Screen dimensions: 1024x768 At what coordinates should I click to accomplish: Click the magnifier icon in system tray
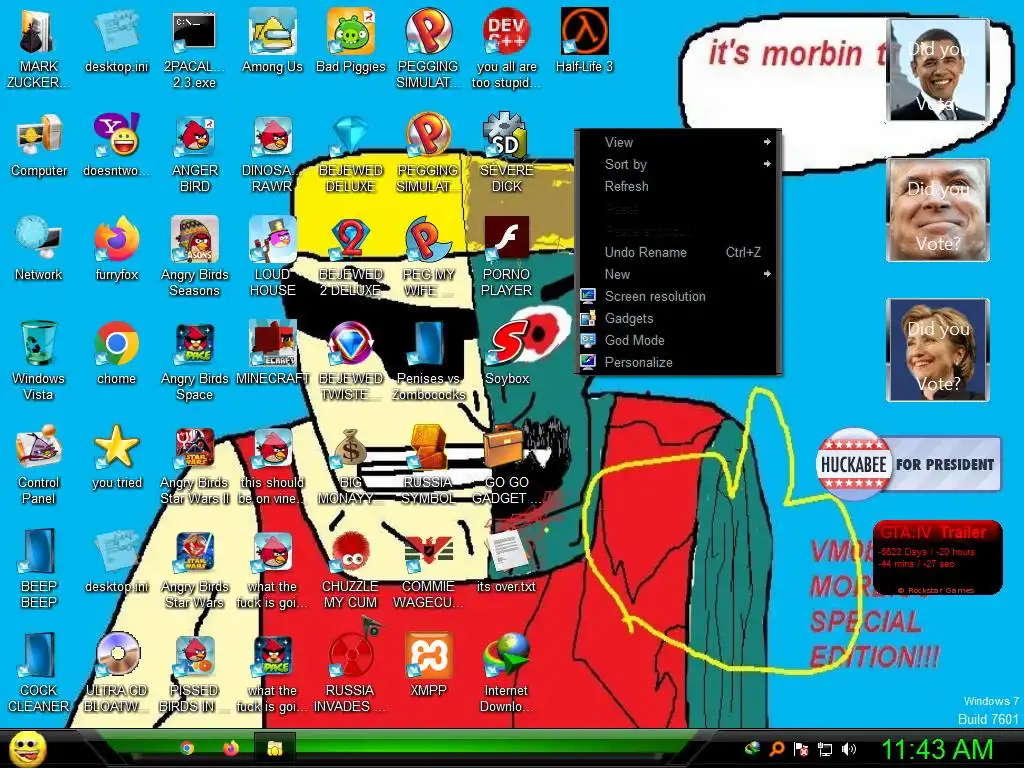(777, 749)
